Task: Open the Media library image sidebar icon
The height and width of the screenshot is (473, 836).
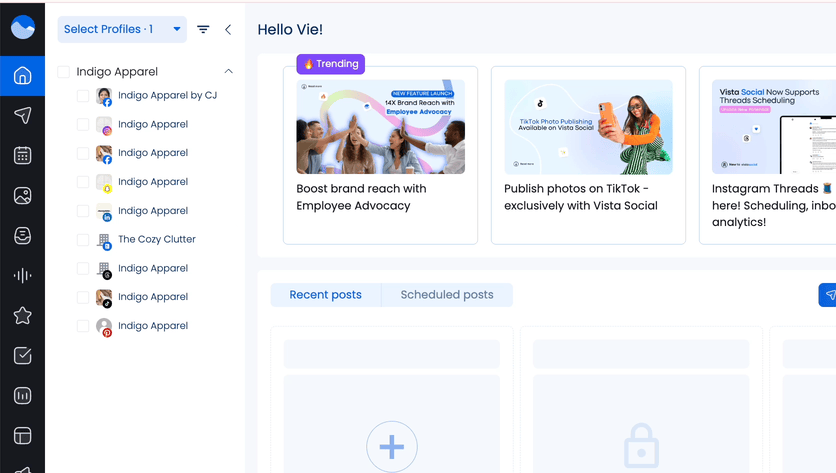Action: (x=22, y=196)
